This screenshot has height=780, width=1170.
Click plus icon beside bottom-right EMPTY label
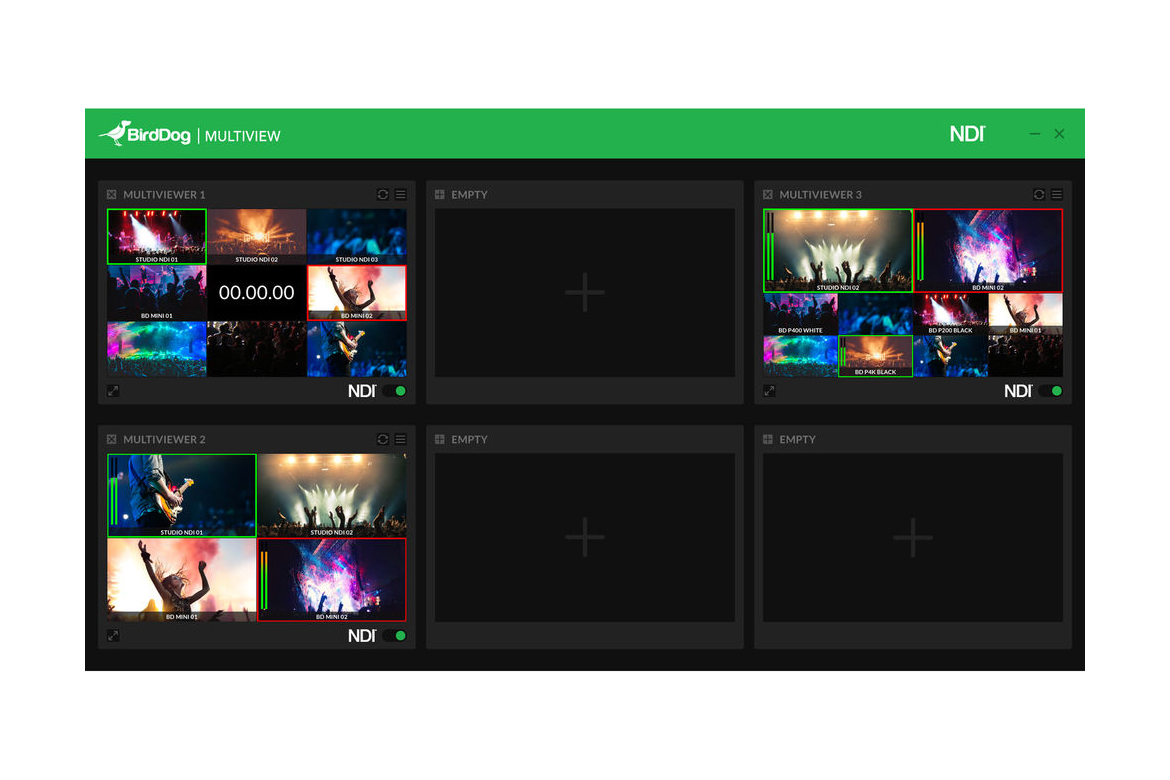coord(768,440)
